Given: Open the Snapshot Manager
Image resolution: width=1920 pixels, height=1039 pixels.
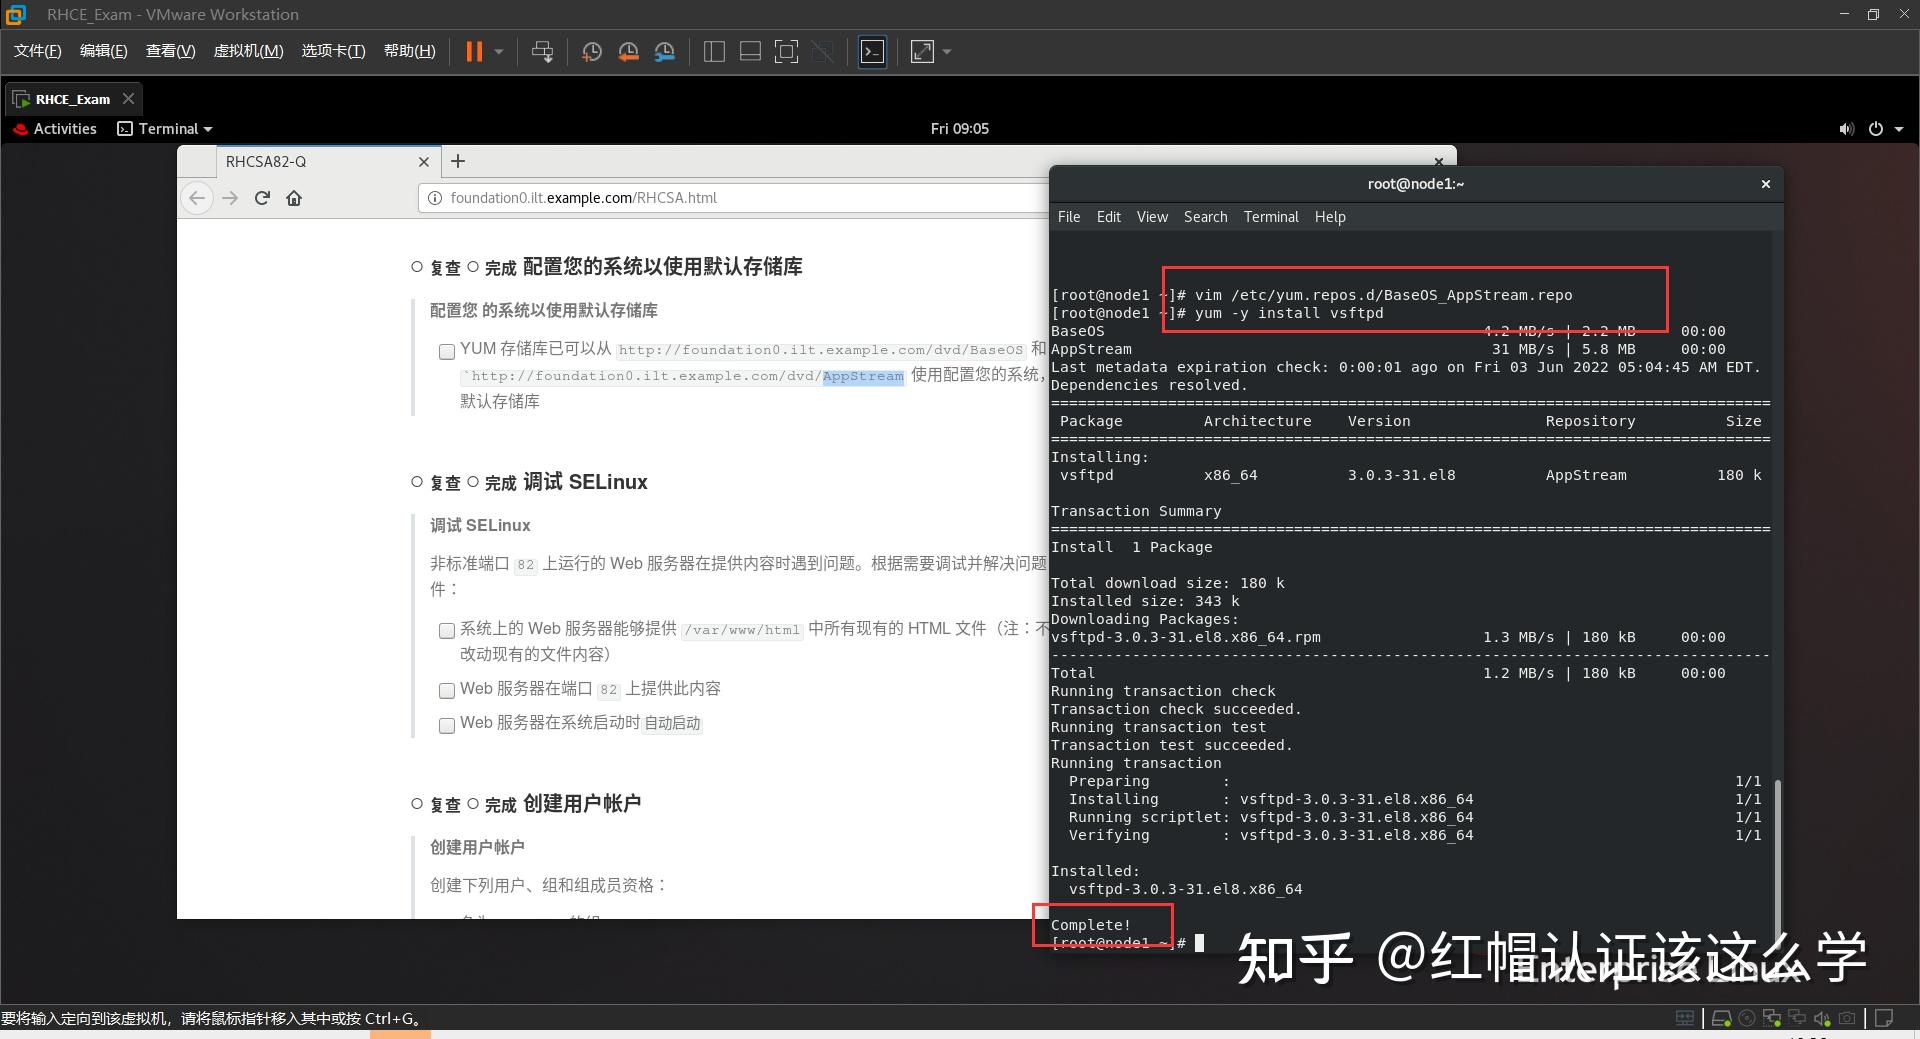Looking at the screenshot, I should pos(665,51).
